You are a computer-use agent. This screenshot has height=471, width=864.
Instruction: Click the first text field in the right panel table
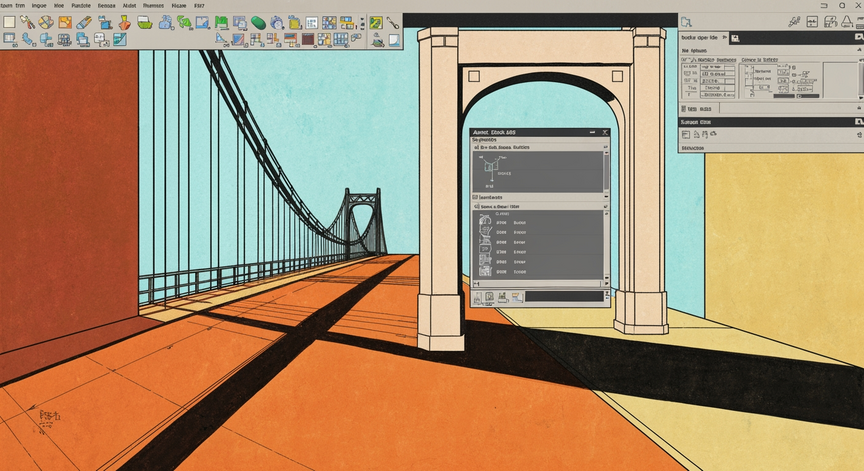point(717,67)
